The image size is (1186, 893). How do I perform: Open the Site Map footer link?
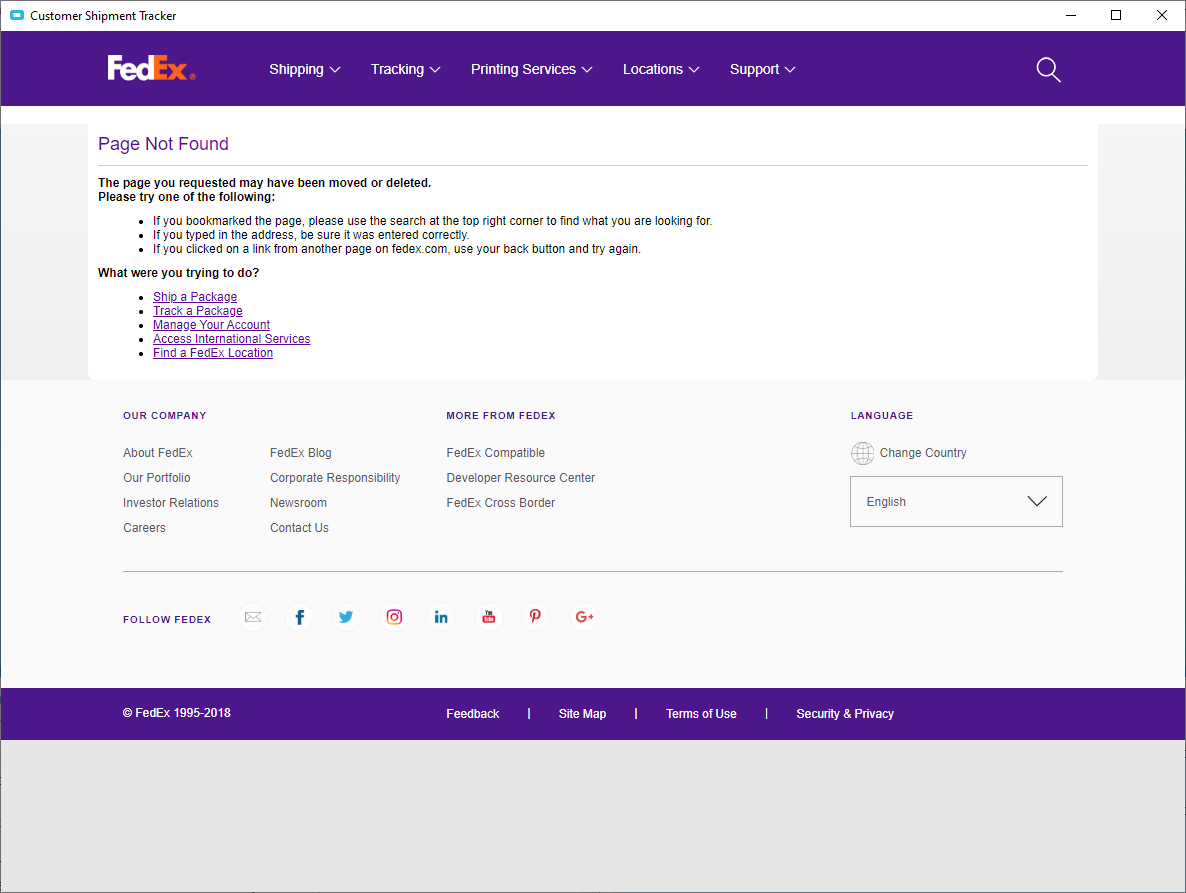point(582,714)
